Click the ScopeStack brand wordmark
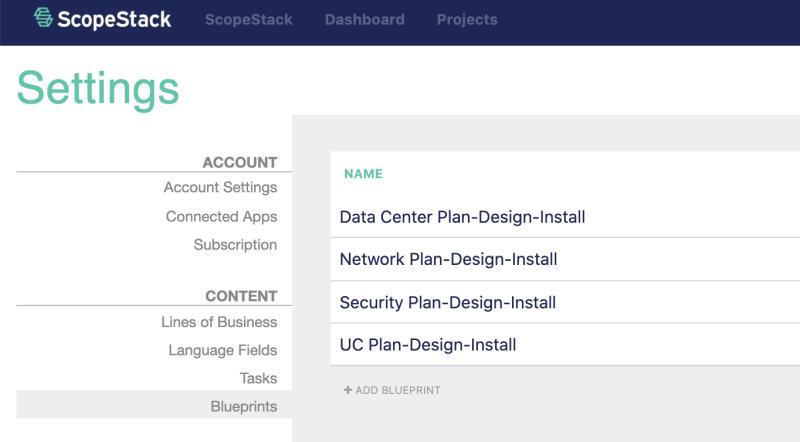This screenshot has width=800, height=442. click(114, 18)
